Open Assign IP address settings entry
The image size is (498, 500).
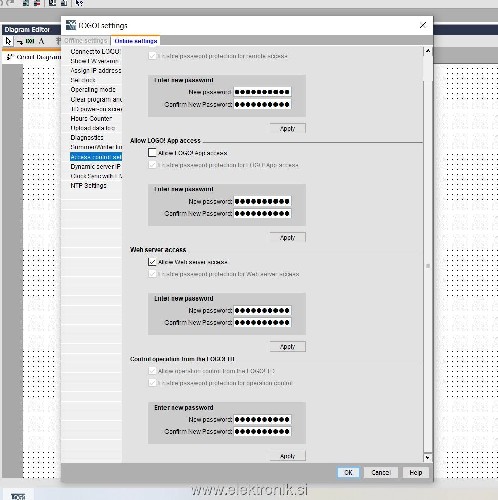[x=96, y=70]
